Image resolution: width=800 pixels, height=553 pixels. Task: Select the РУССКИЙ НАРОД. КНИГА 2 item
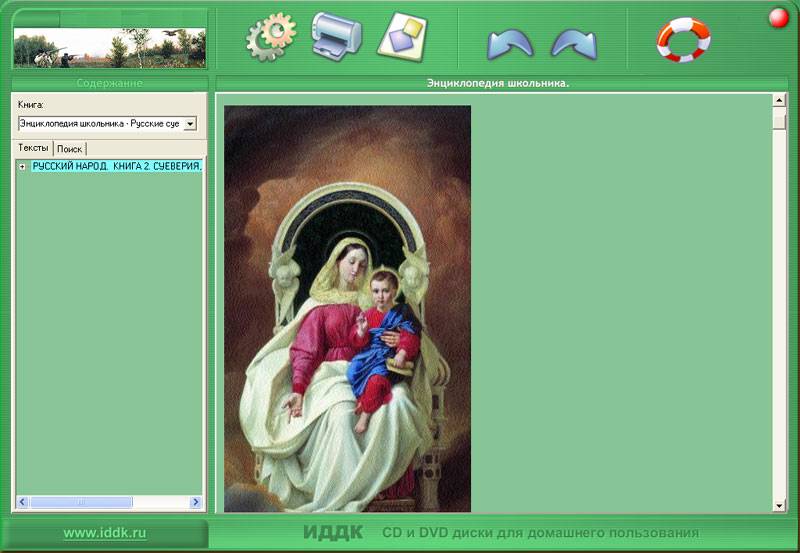pyautogui.click(x=116, y=167)
